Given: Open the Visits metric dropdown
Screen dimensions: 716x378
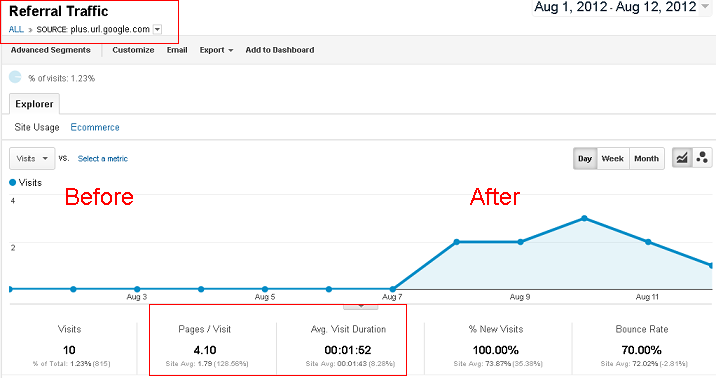Looking at the screenshot, I should (32, 158).
